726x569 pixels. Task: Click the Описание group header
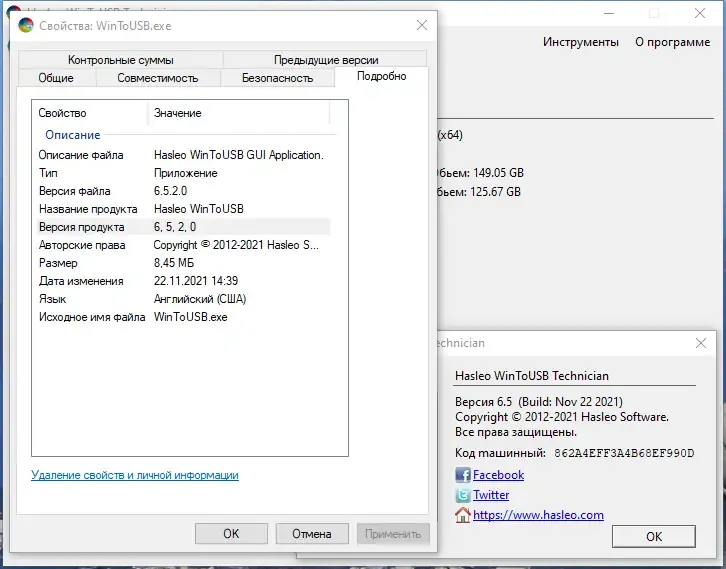click(x=73, y=135)
